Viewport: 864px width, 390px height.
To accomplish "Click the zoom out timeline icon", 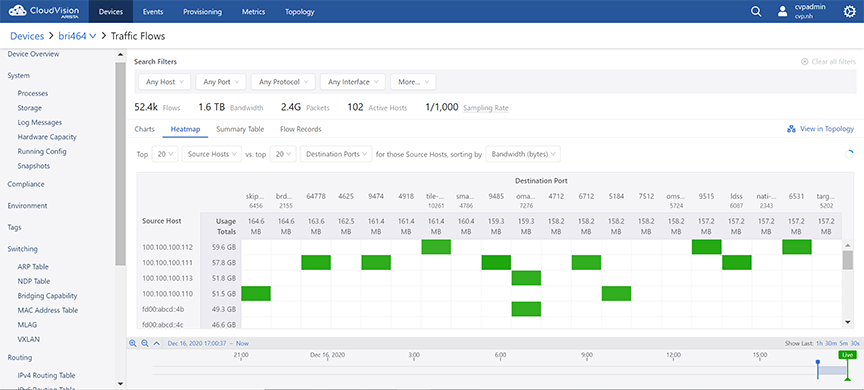I will pos(145,343).
